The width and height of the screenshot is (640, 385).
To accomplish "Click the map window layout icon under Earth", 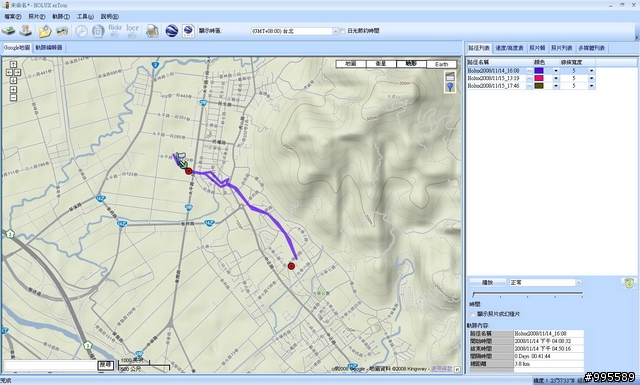I will pyautogui.click(x=450, y=76).
